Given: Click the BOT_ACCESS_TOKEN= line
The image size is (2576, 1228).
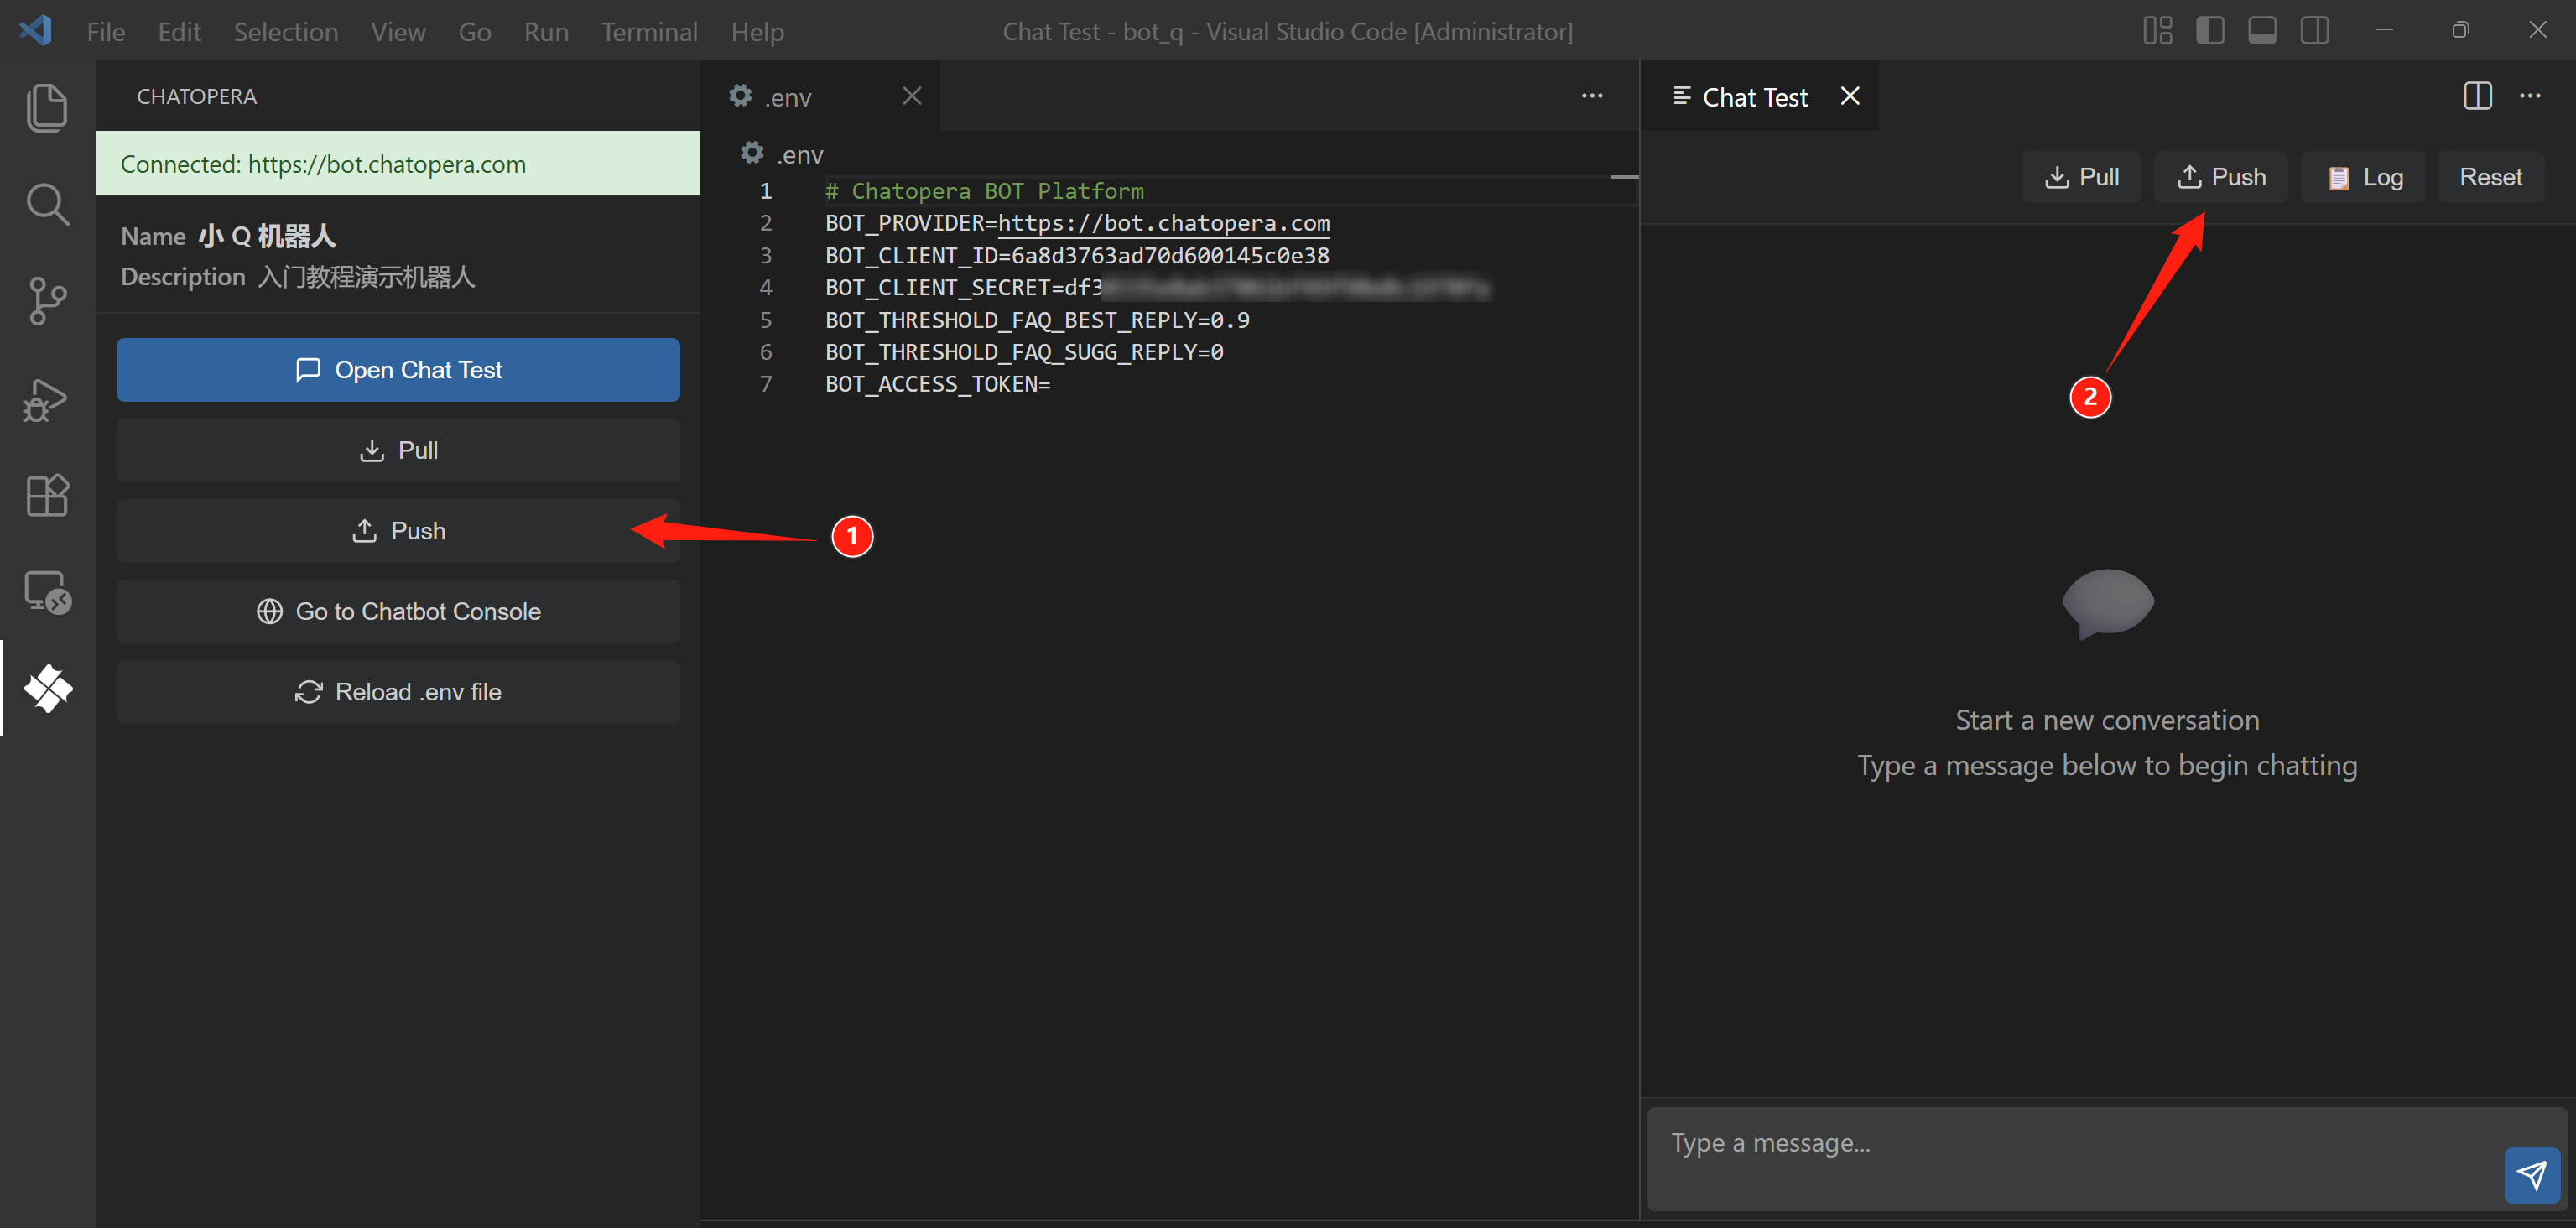Looking at the screenshot, I should (937, 384).
